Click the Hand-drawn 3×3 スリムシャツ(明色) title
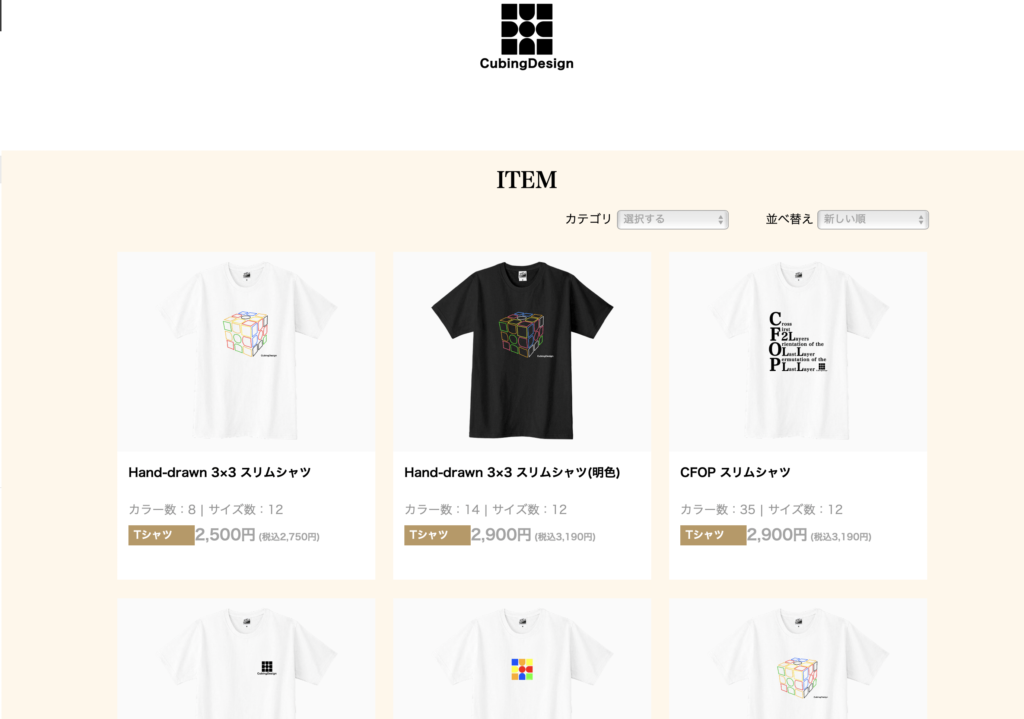Image resolution: width=1024 pixels, height=719 pixels. [512, 472]
